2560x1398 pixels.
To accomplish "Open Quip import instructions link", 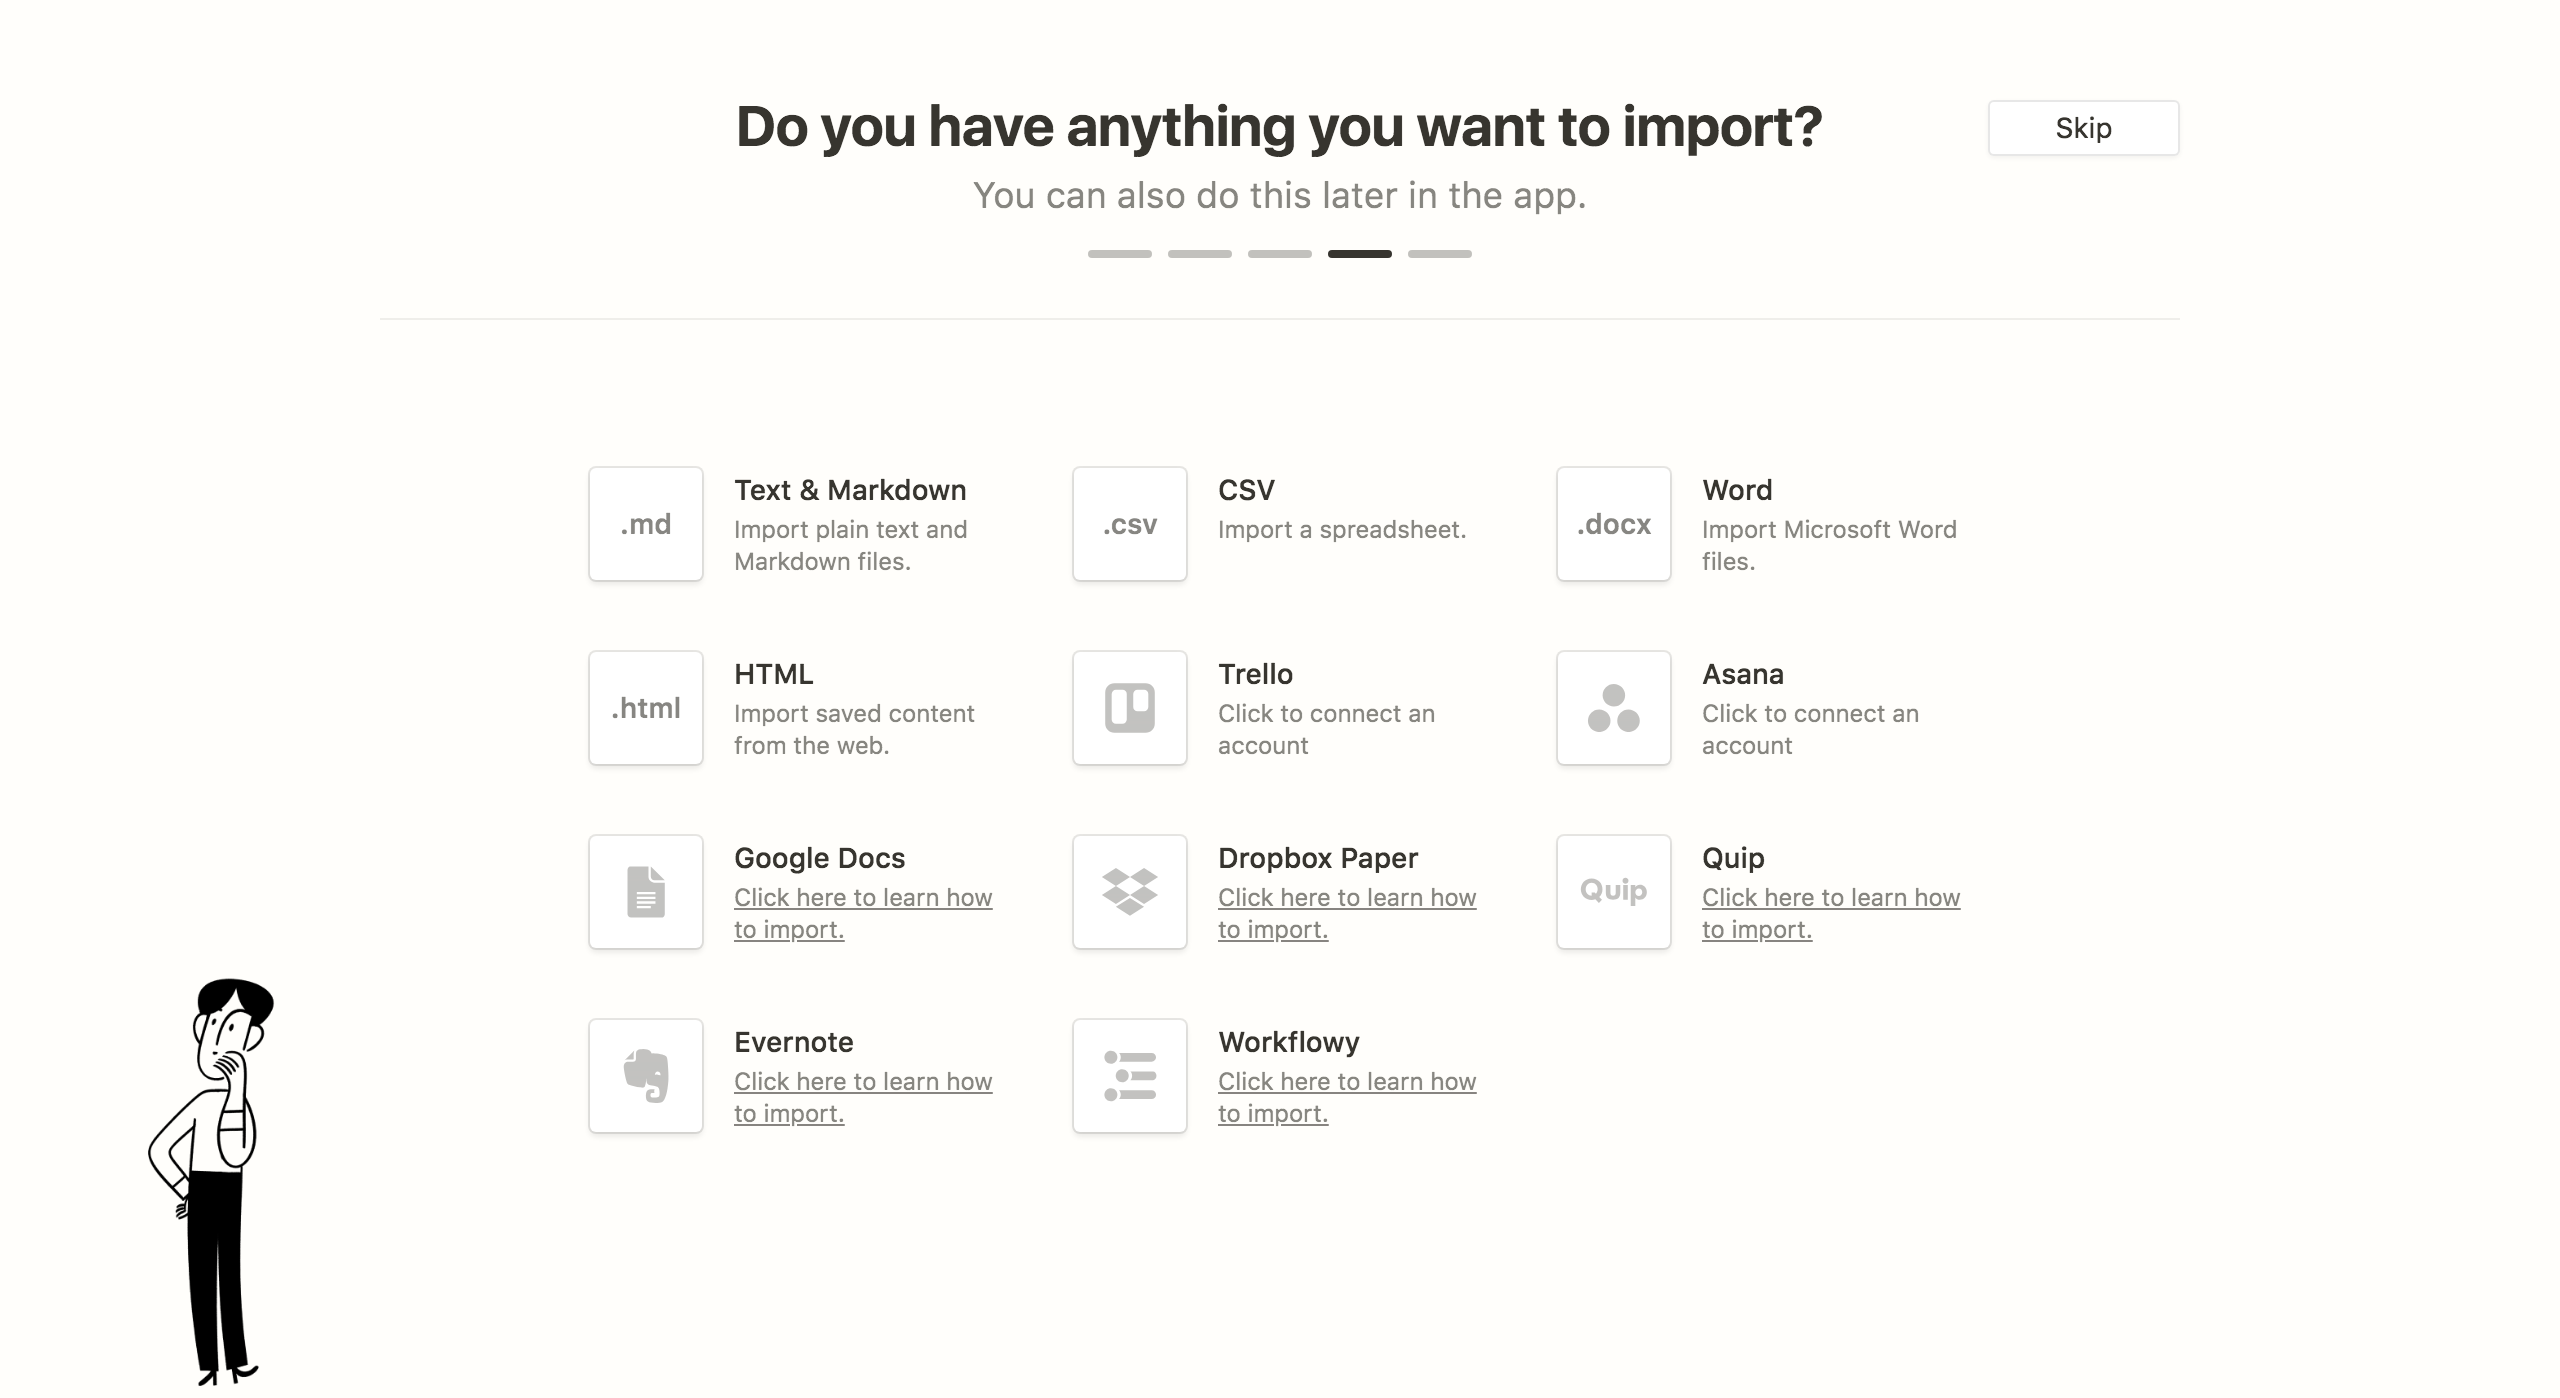I will coord(1831,913).
